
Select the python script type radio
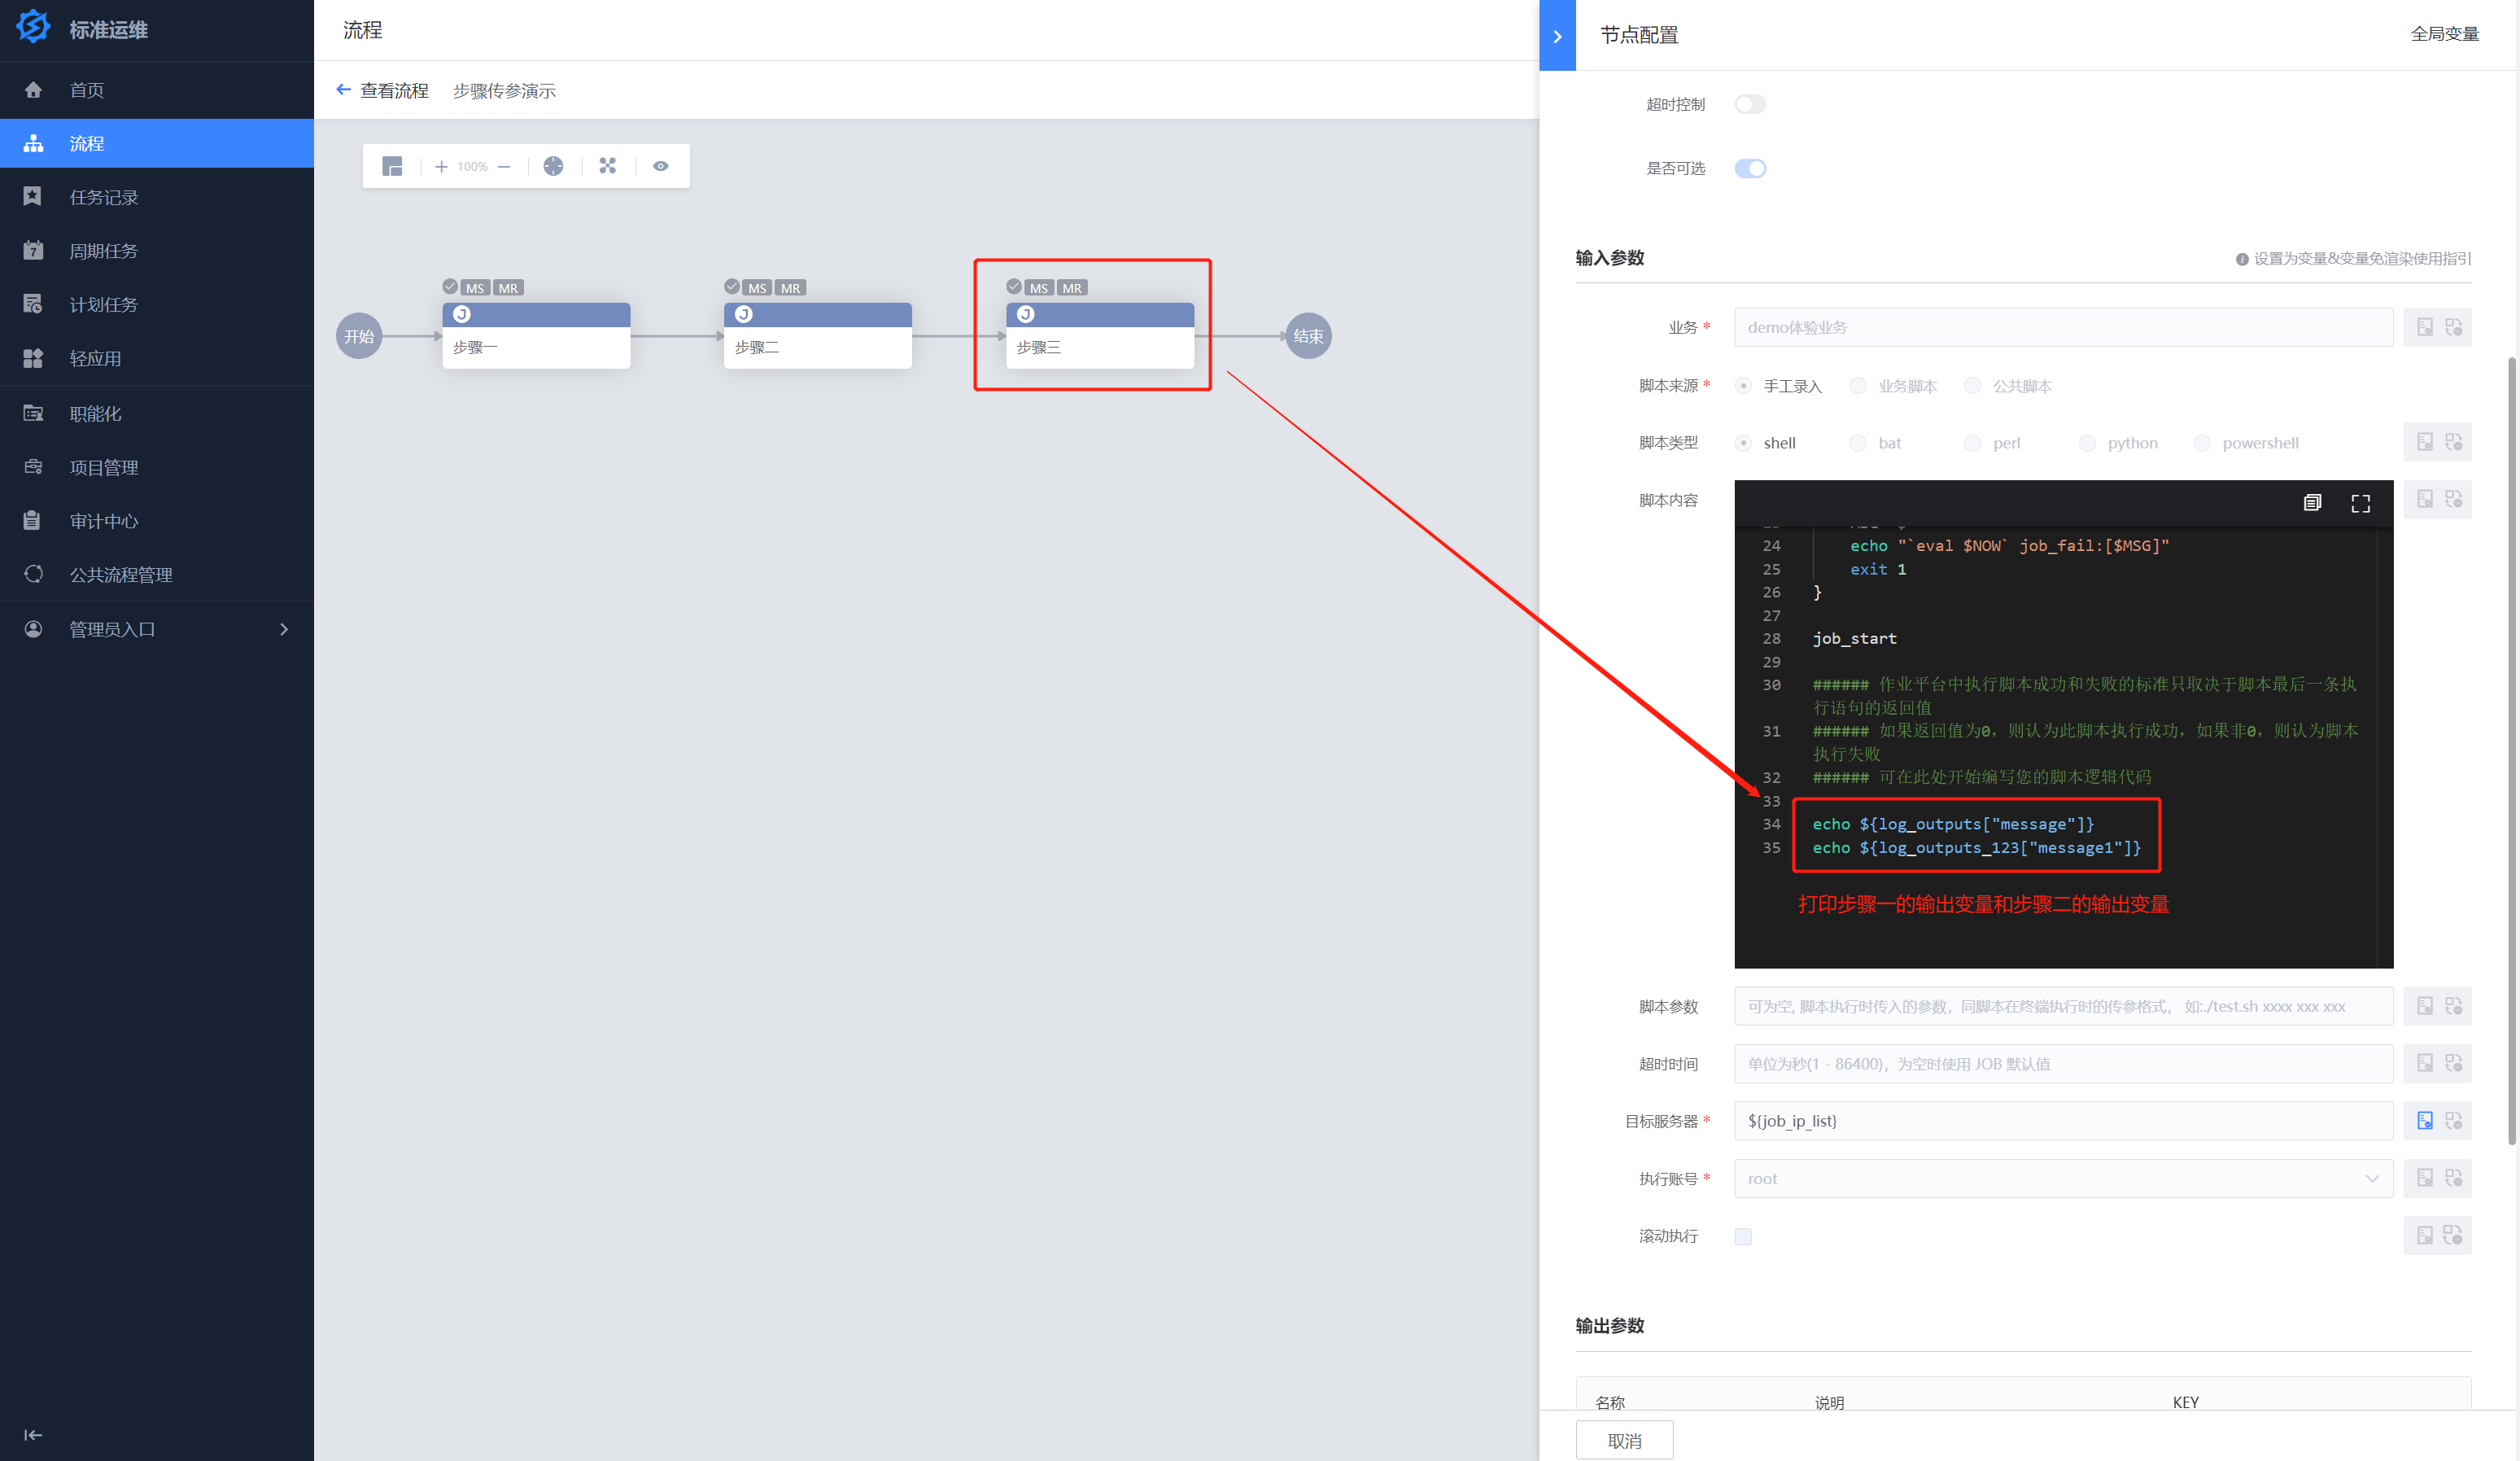point(2087,443)
